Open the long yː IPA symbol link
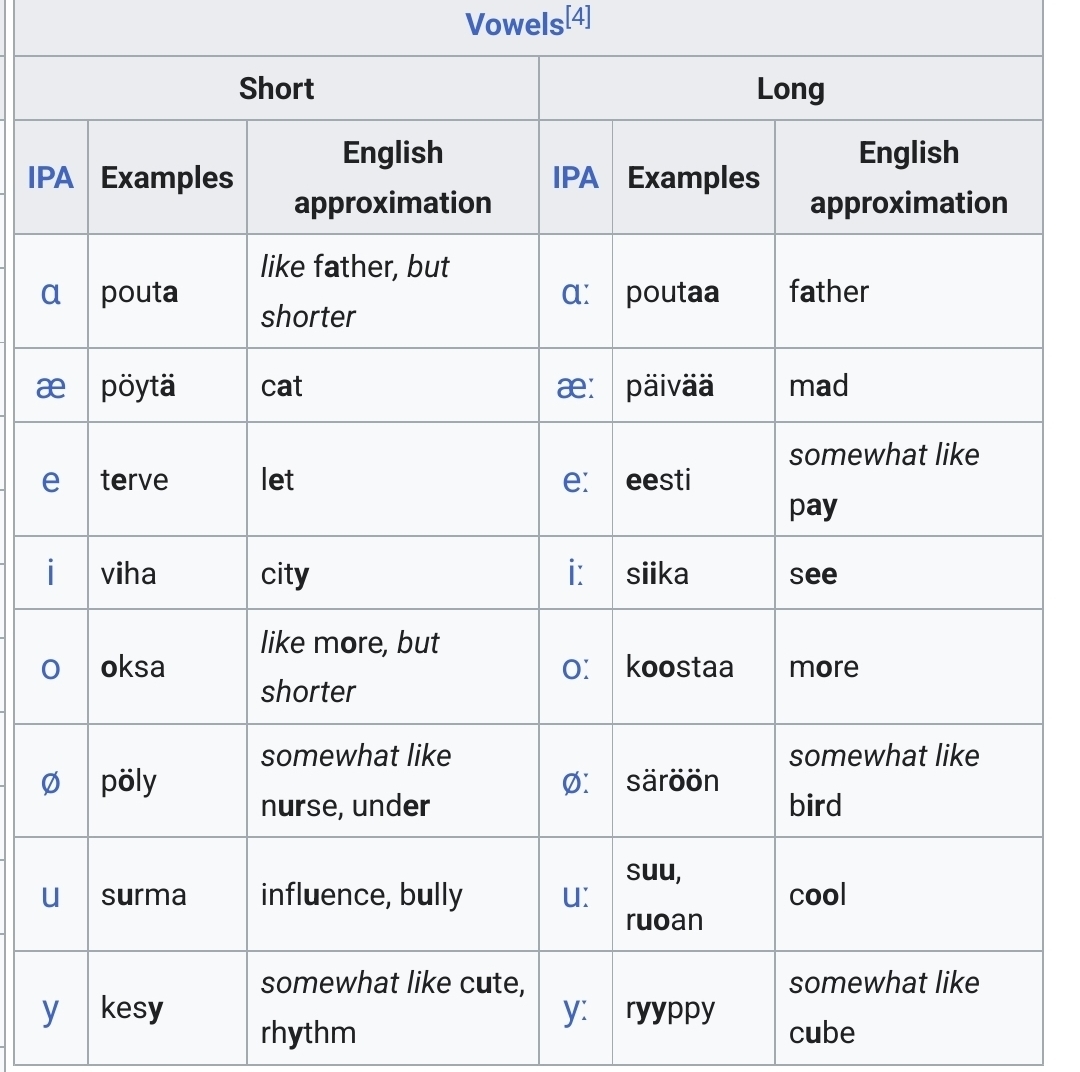Image resolution: width=1080 pixels, height=1072 pixels. pos(575,1008)
